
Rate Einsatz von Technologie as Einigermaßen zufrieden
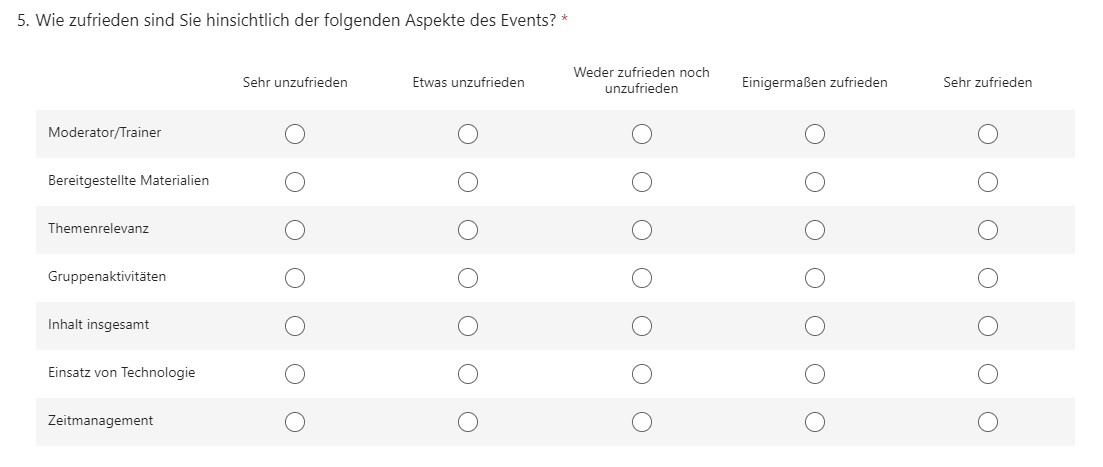(815, 373)
